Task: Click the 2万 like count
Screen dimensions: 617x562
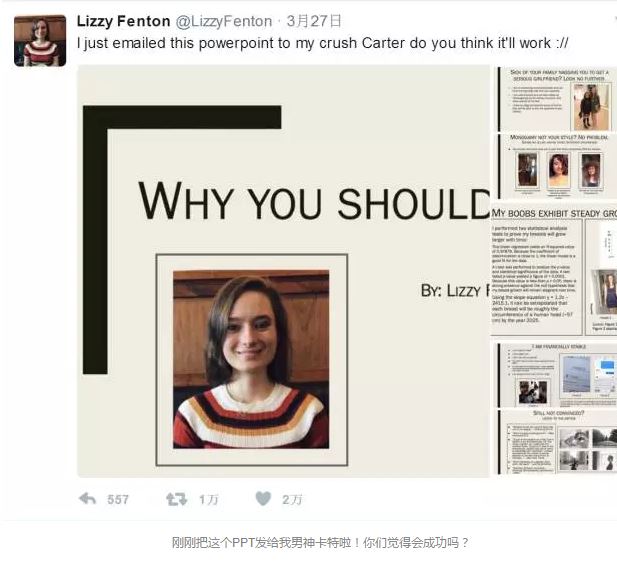Action: click(x=292, y=499)
